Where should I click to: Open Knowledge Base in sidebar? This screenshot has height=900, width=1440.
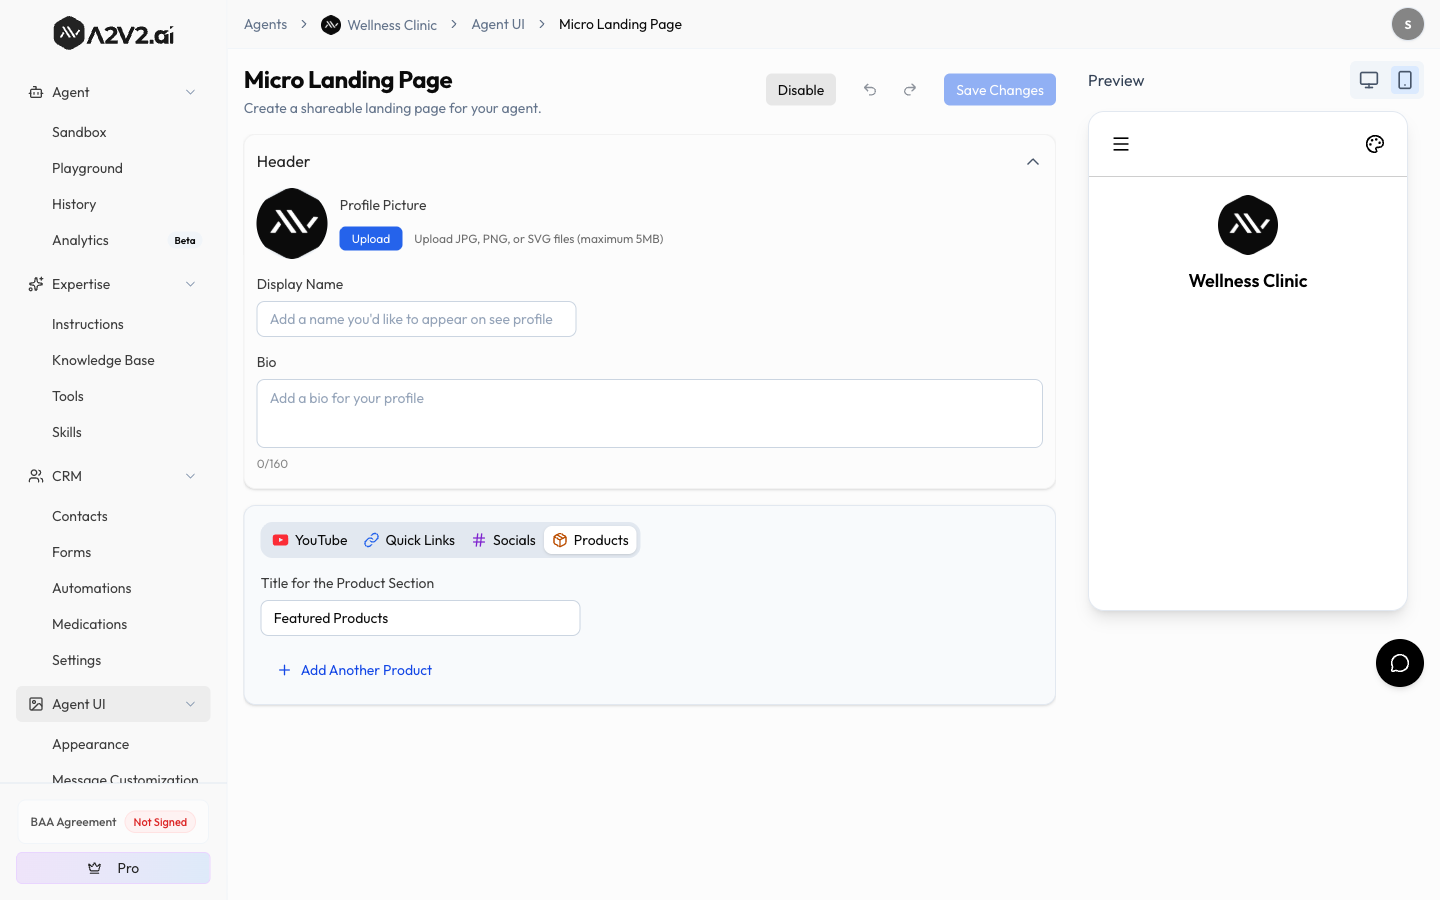tap(103, 360)
